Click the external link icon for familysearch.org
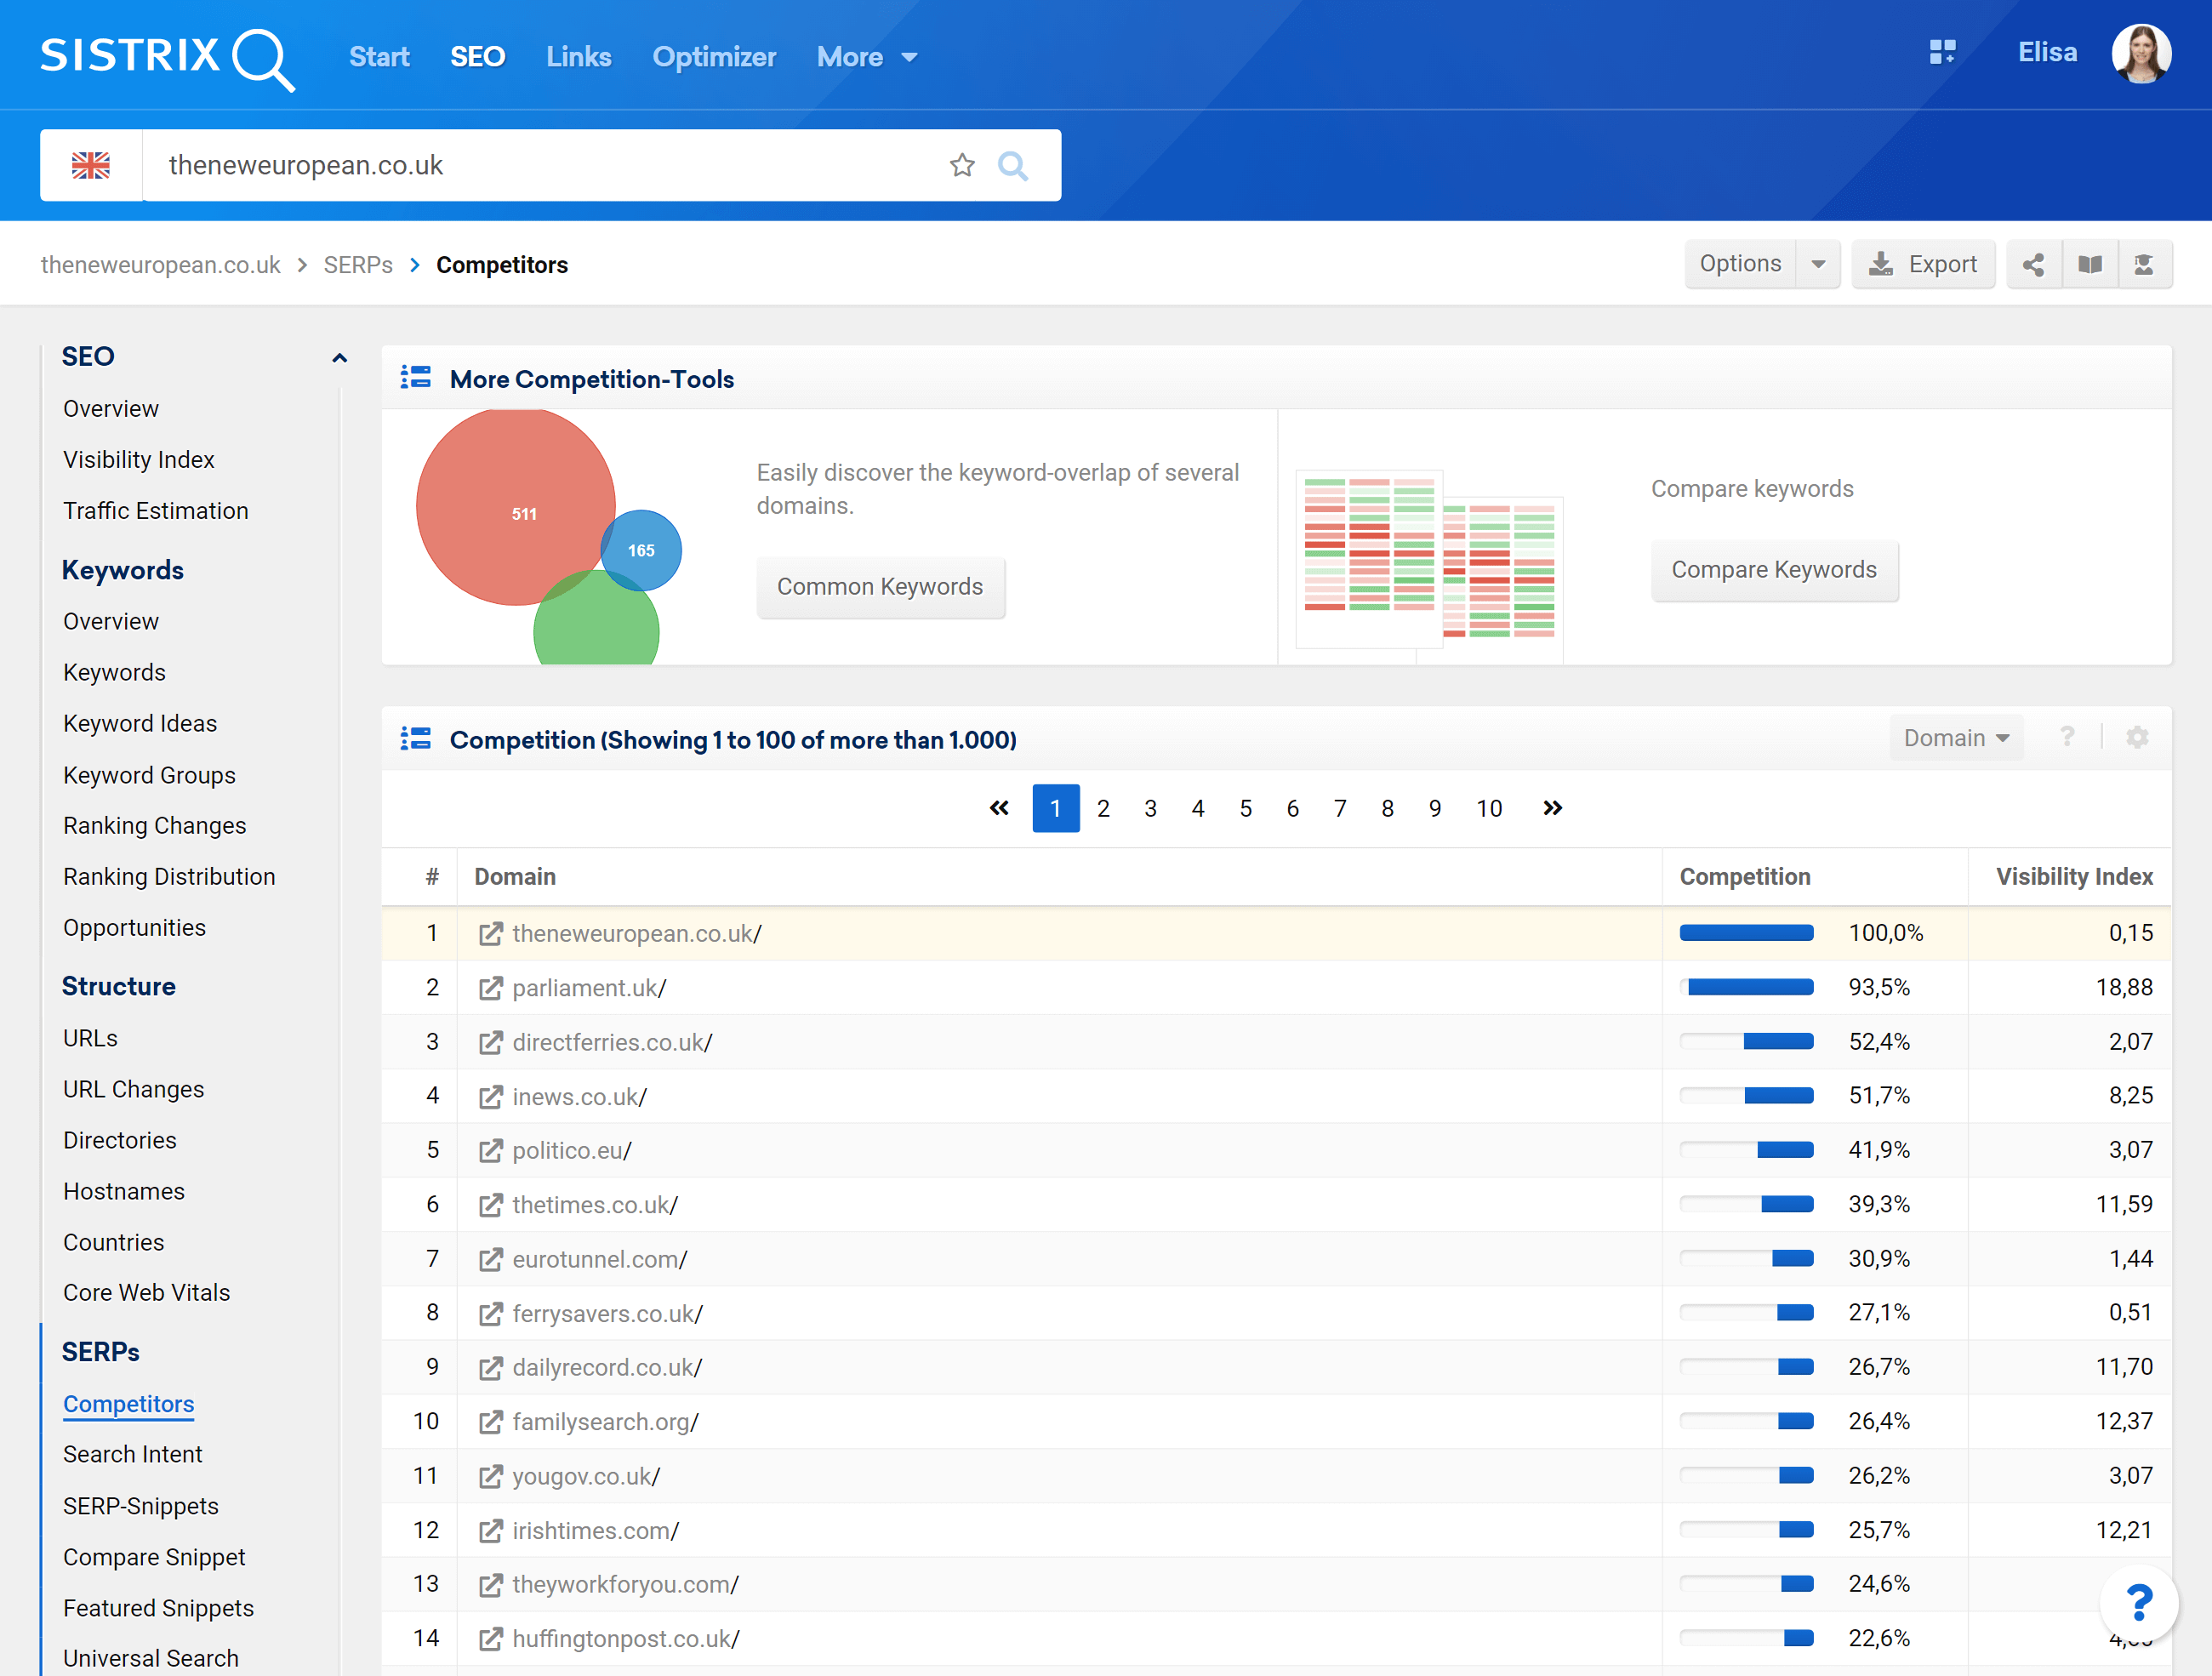Screen dimensions: 2212x1676 (x=490, y=1421)
